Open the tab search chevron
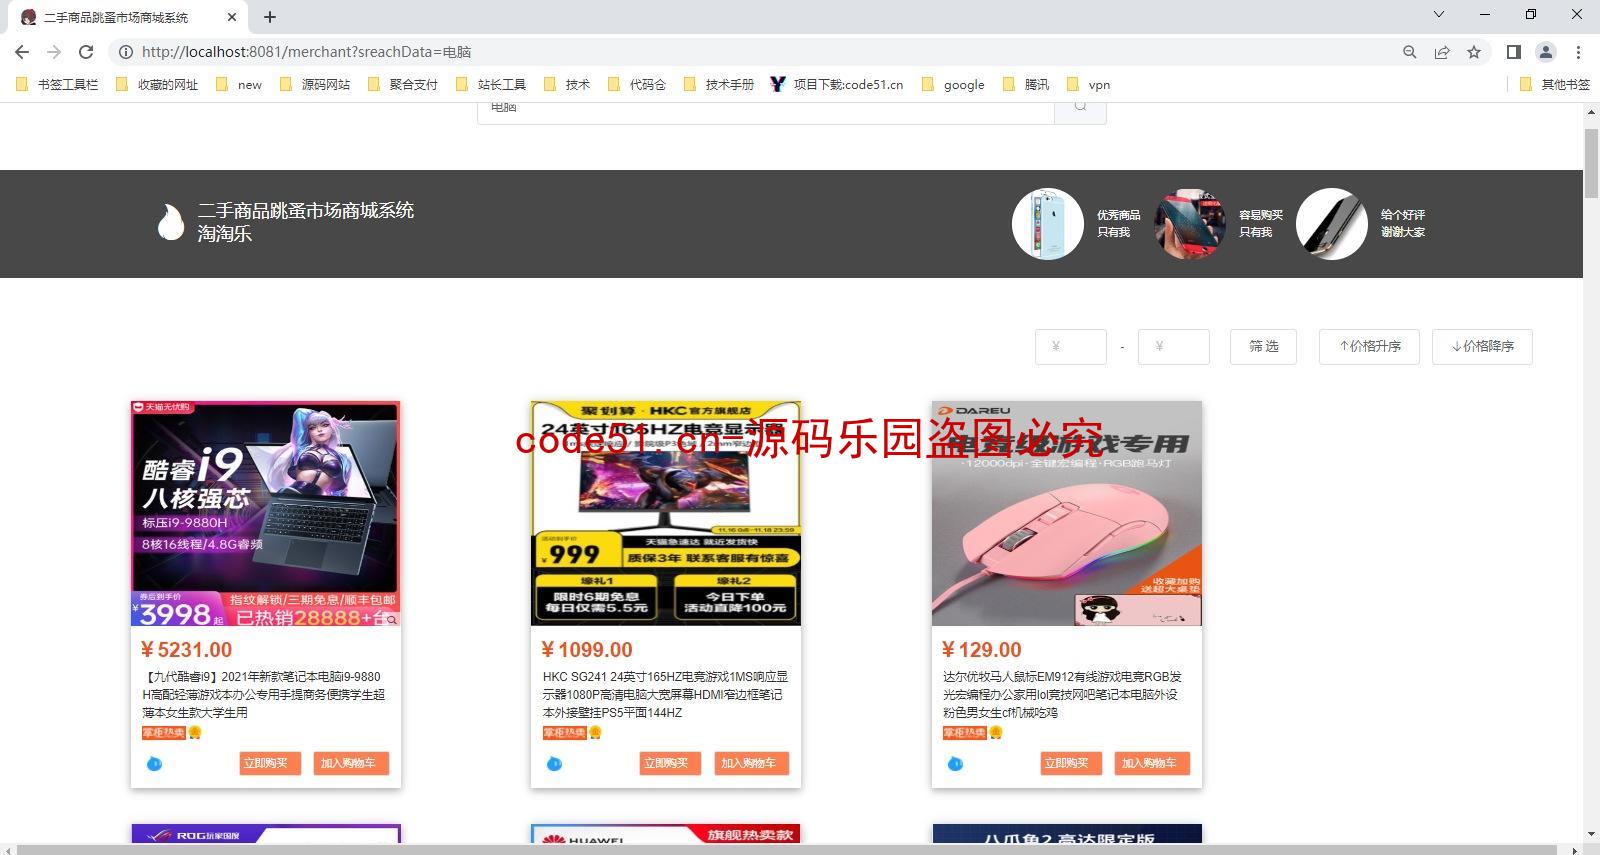Image resolution: width=1600 pixels, height=855 pixels. (1439, 14)
